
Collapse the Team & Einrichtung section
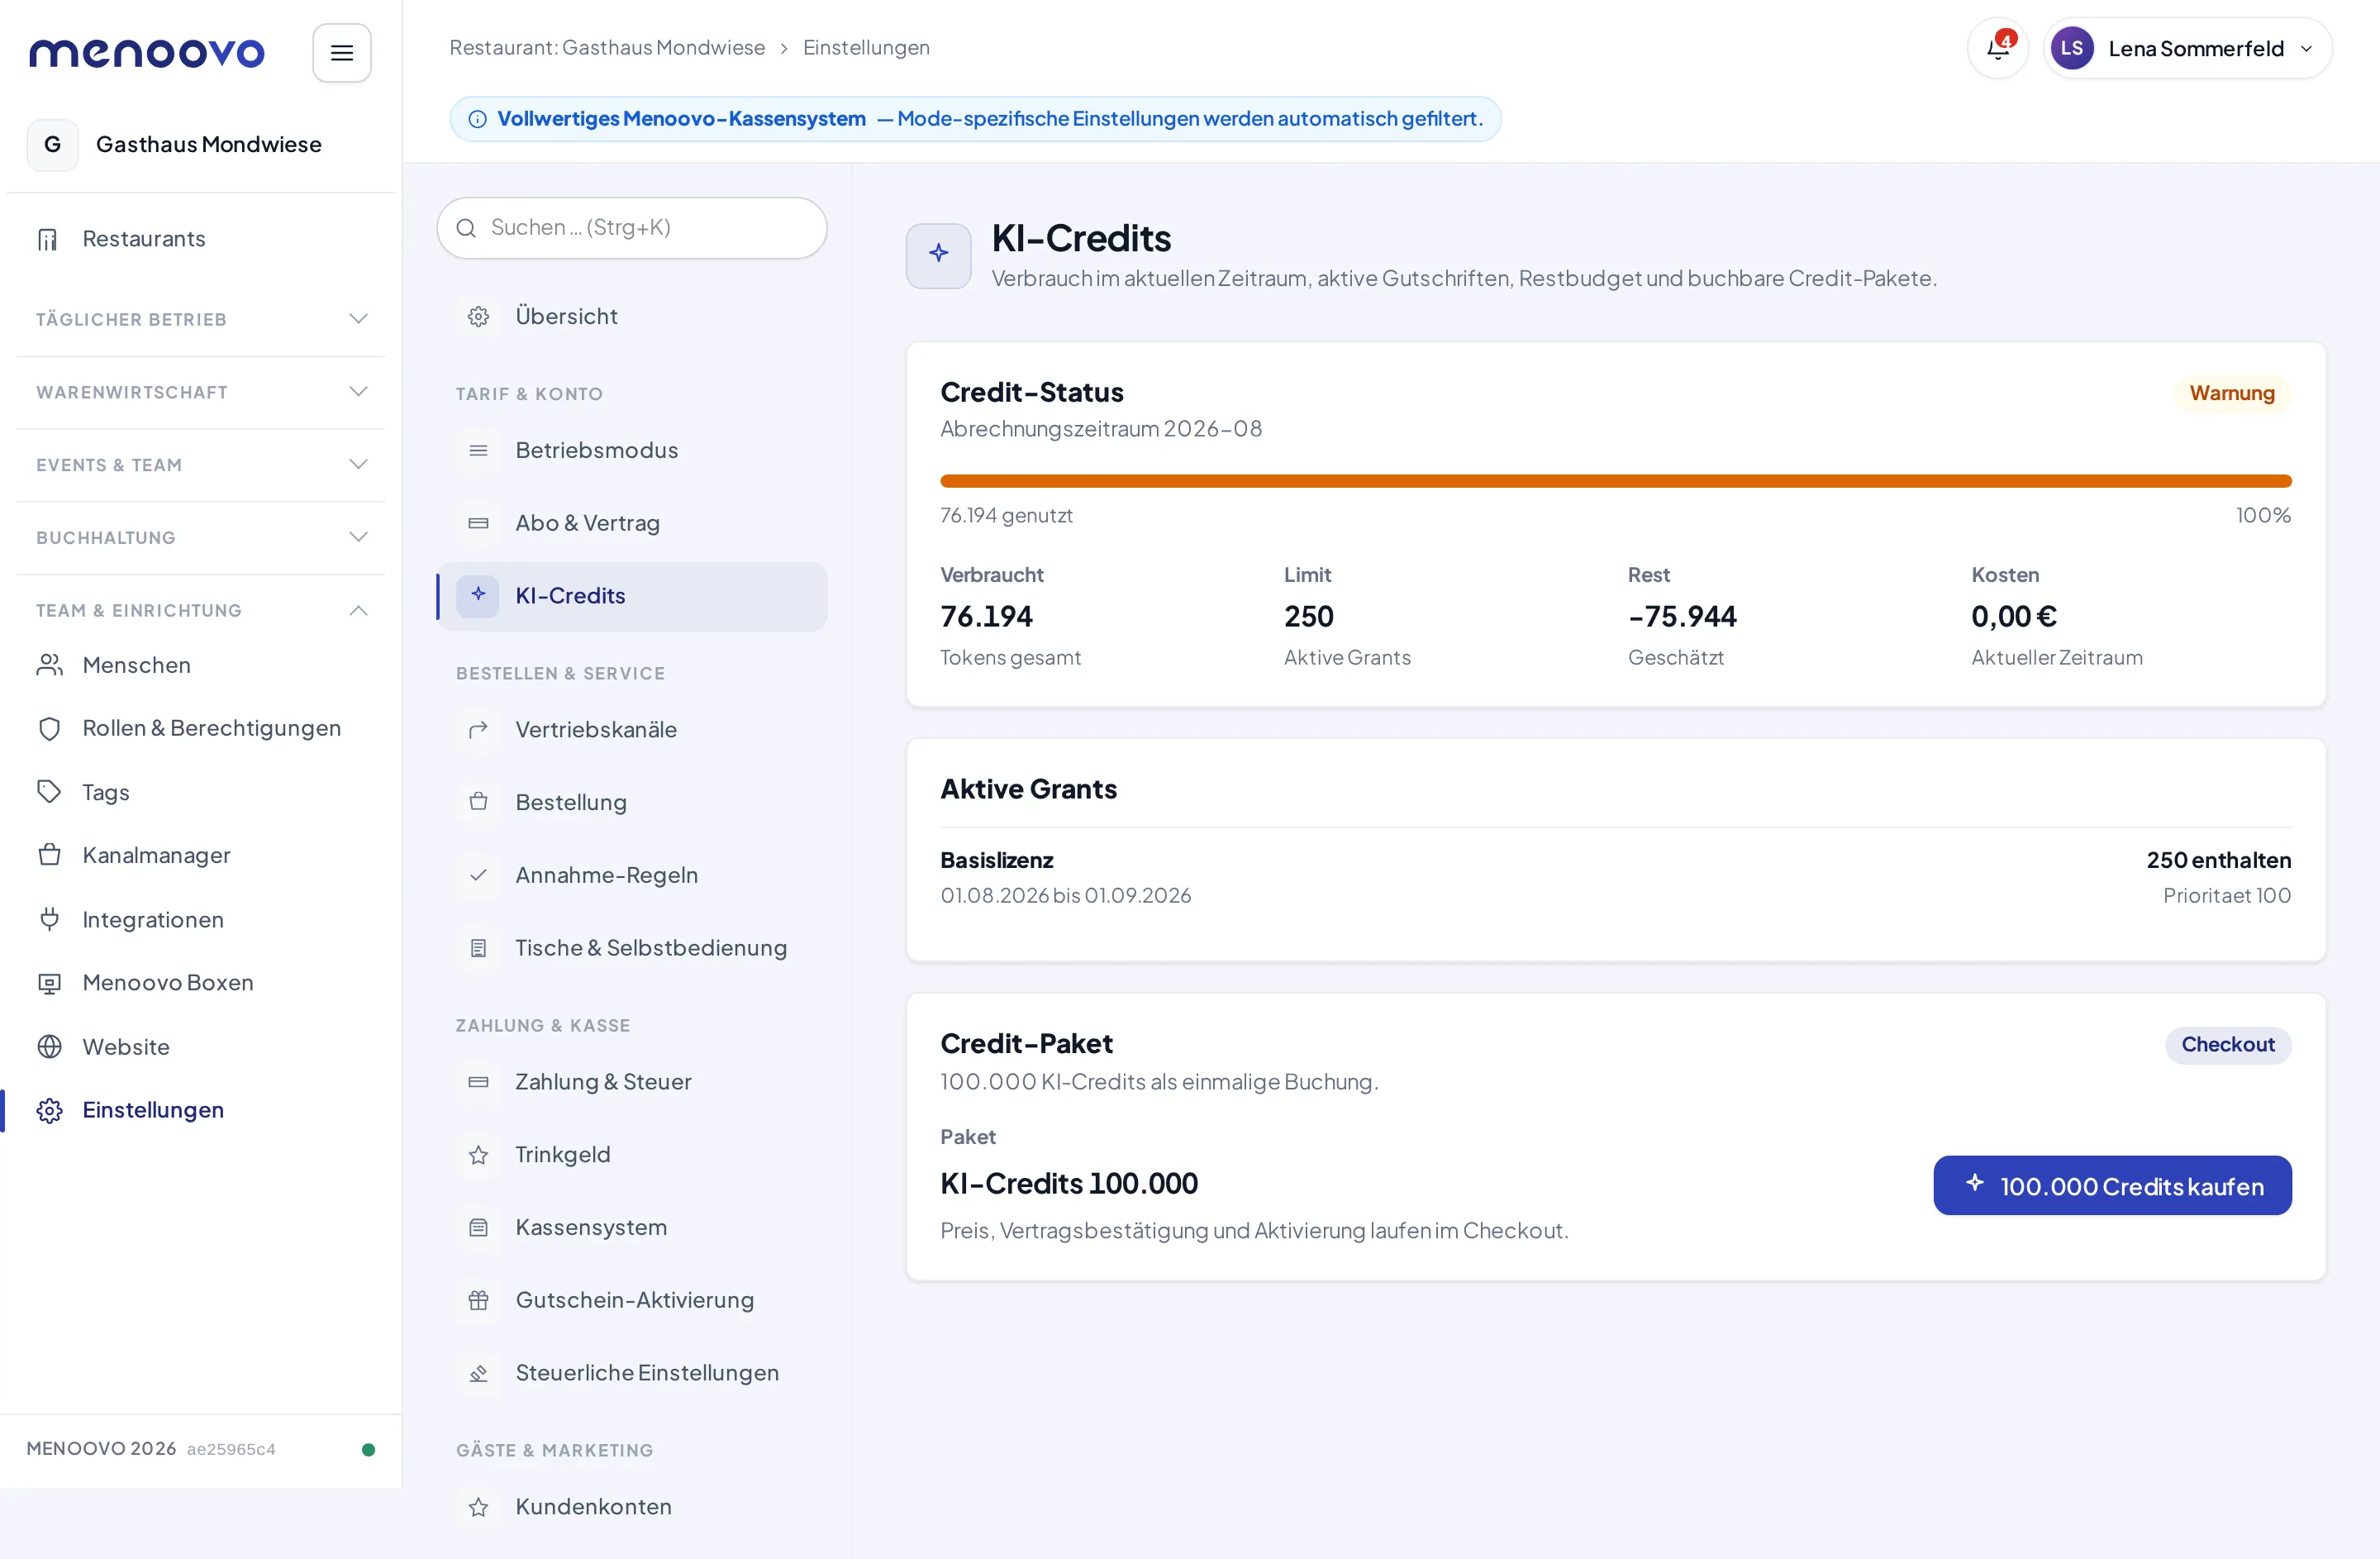tap(200, 610)
